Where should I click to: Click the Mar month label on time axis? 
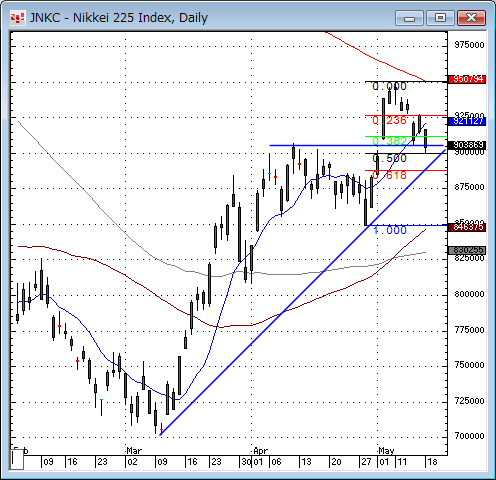click(x=134, y=451)
